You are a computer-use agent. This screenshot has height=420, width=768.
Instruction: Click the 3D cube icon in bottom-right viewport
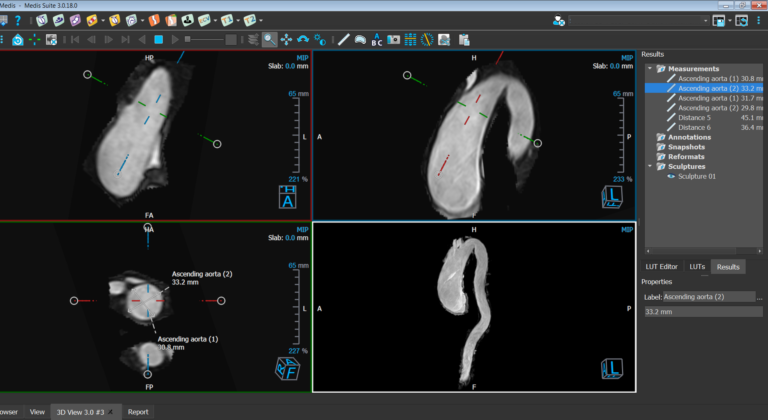point(610,370)
